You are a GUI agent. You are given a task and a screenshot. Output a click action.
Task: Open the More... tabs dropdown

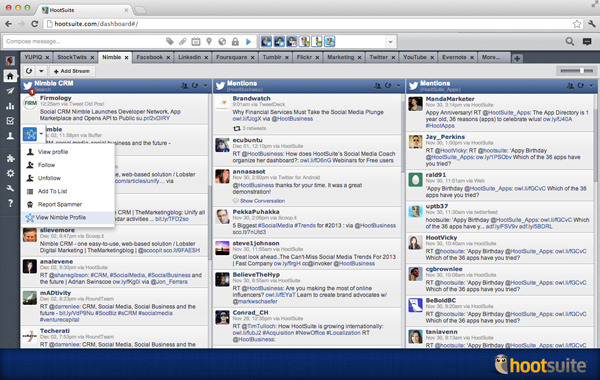point(491,57)
